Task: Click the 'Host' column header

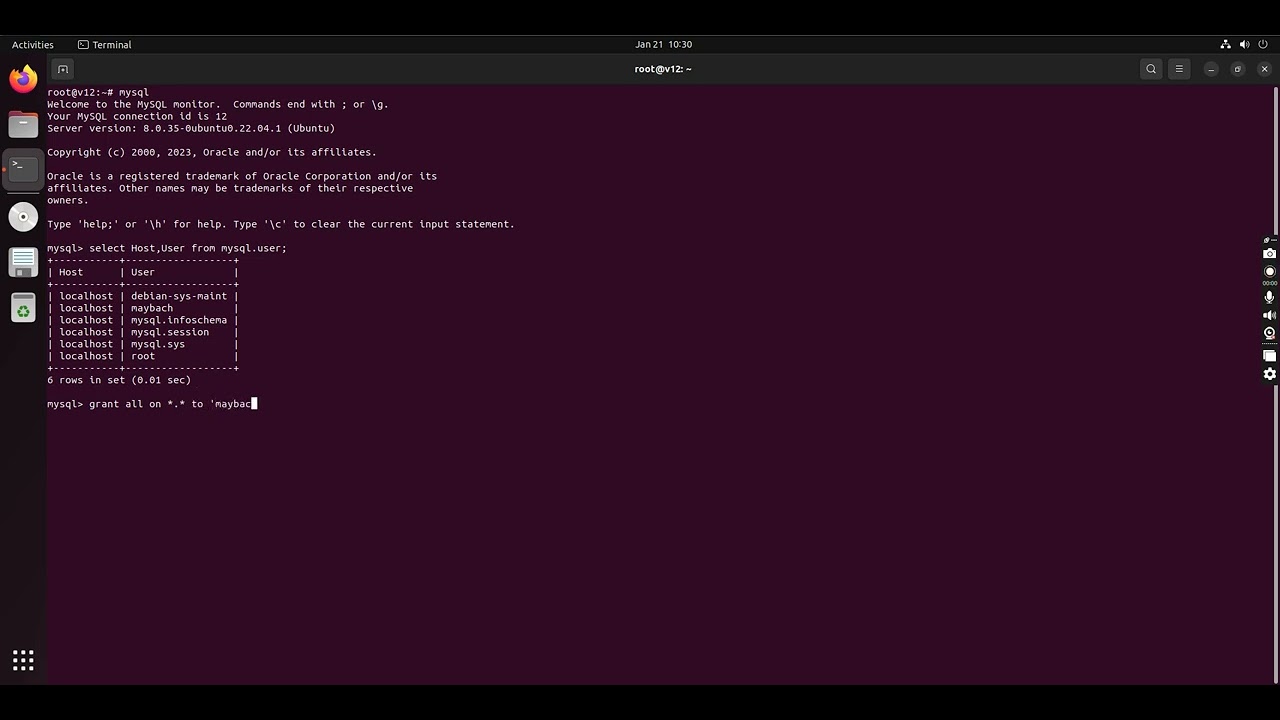Action: coord(71,272)
